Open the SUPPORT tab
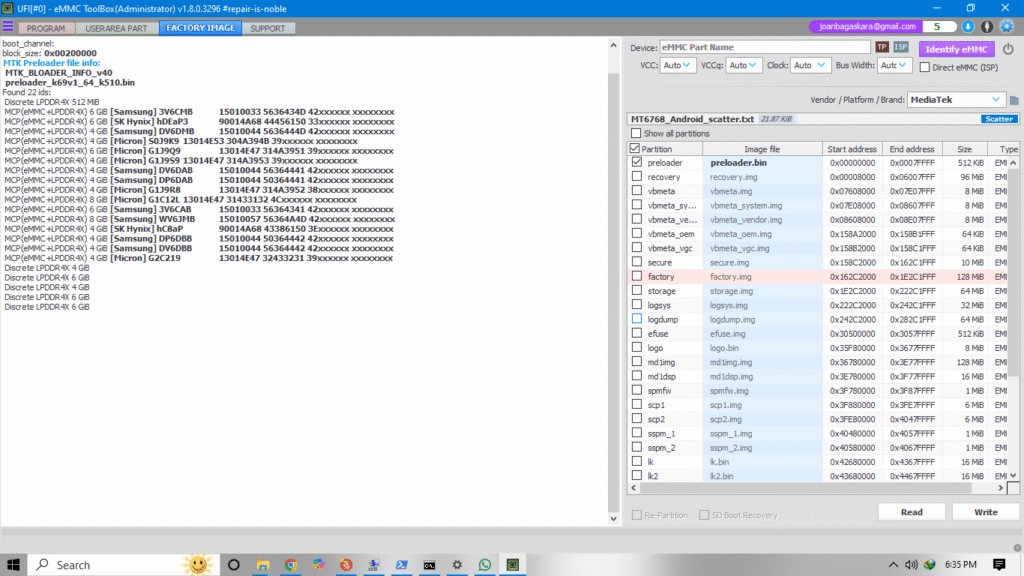The image size is (1024, 576). click(x=267, y=28)
